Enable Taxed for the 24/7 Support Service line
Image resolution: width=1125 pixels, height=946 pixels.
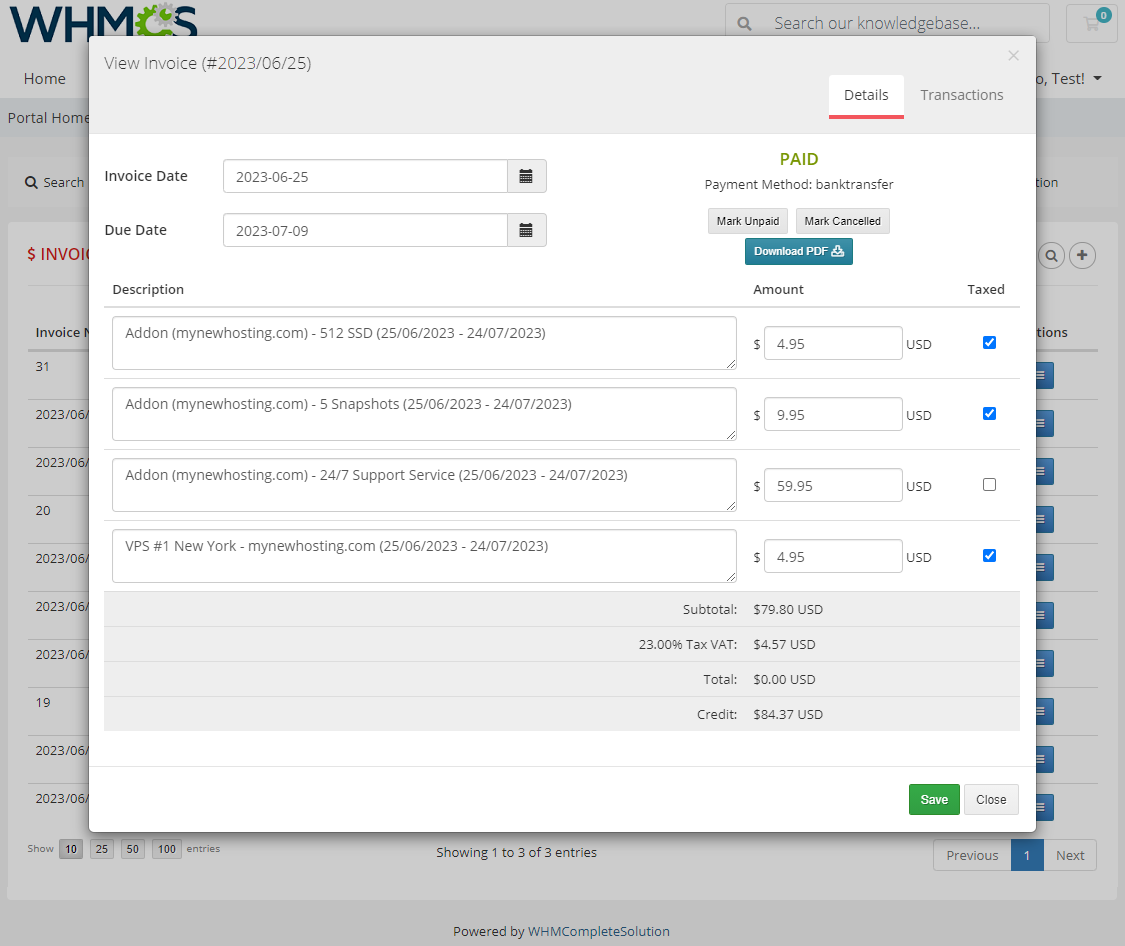989,484
